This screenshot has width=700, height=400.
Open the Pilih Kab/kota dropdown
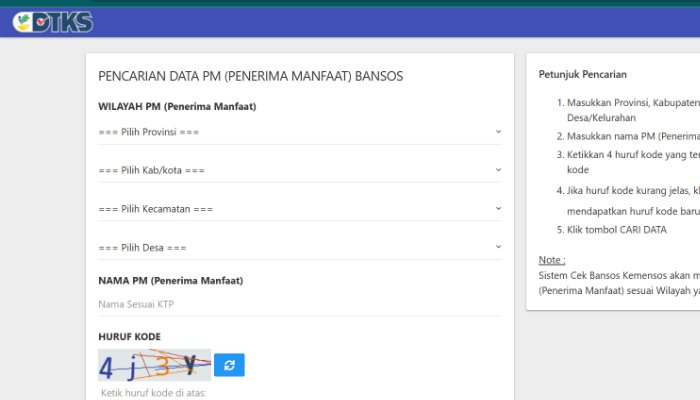point(300,170)
